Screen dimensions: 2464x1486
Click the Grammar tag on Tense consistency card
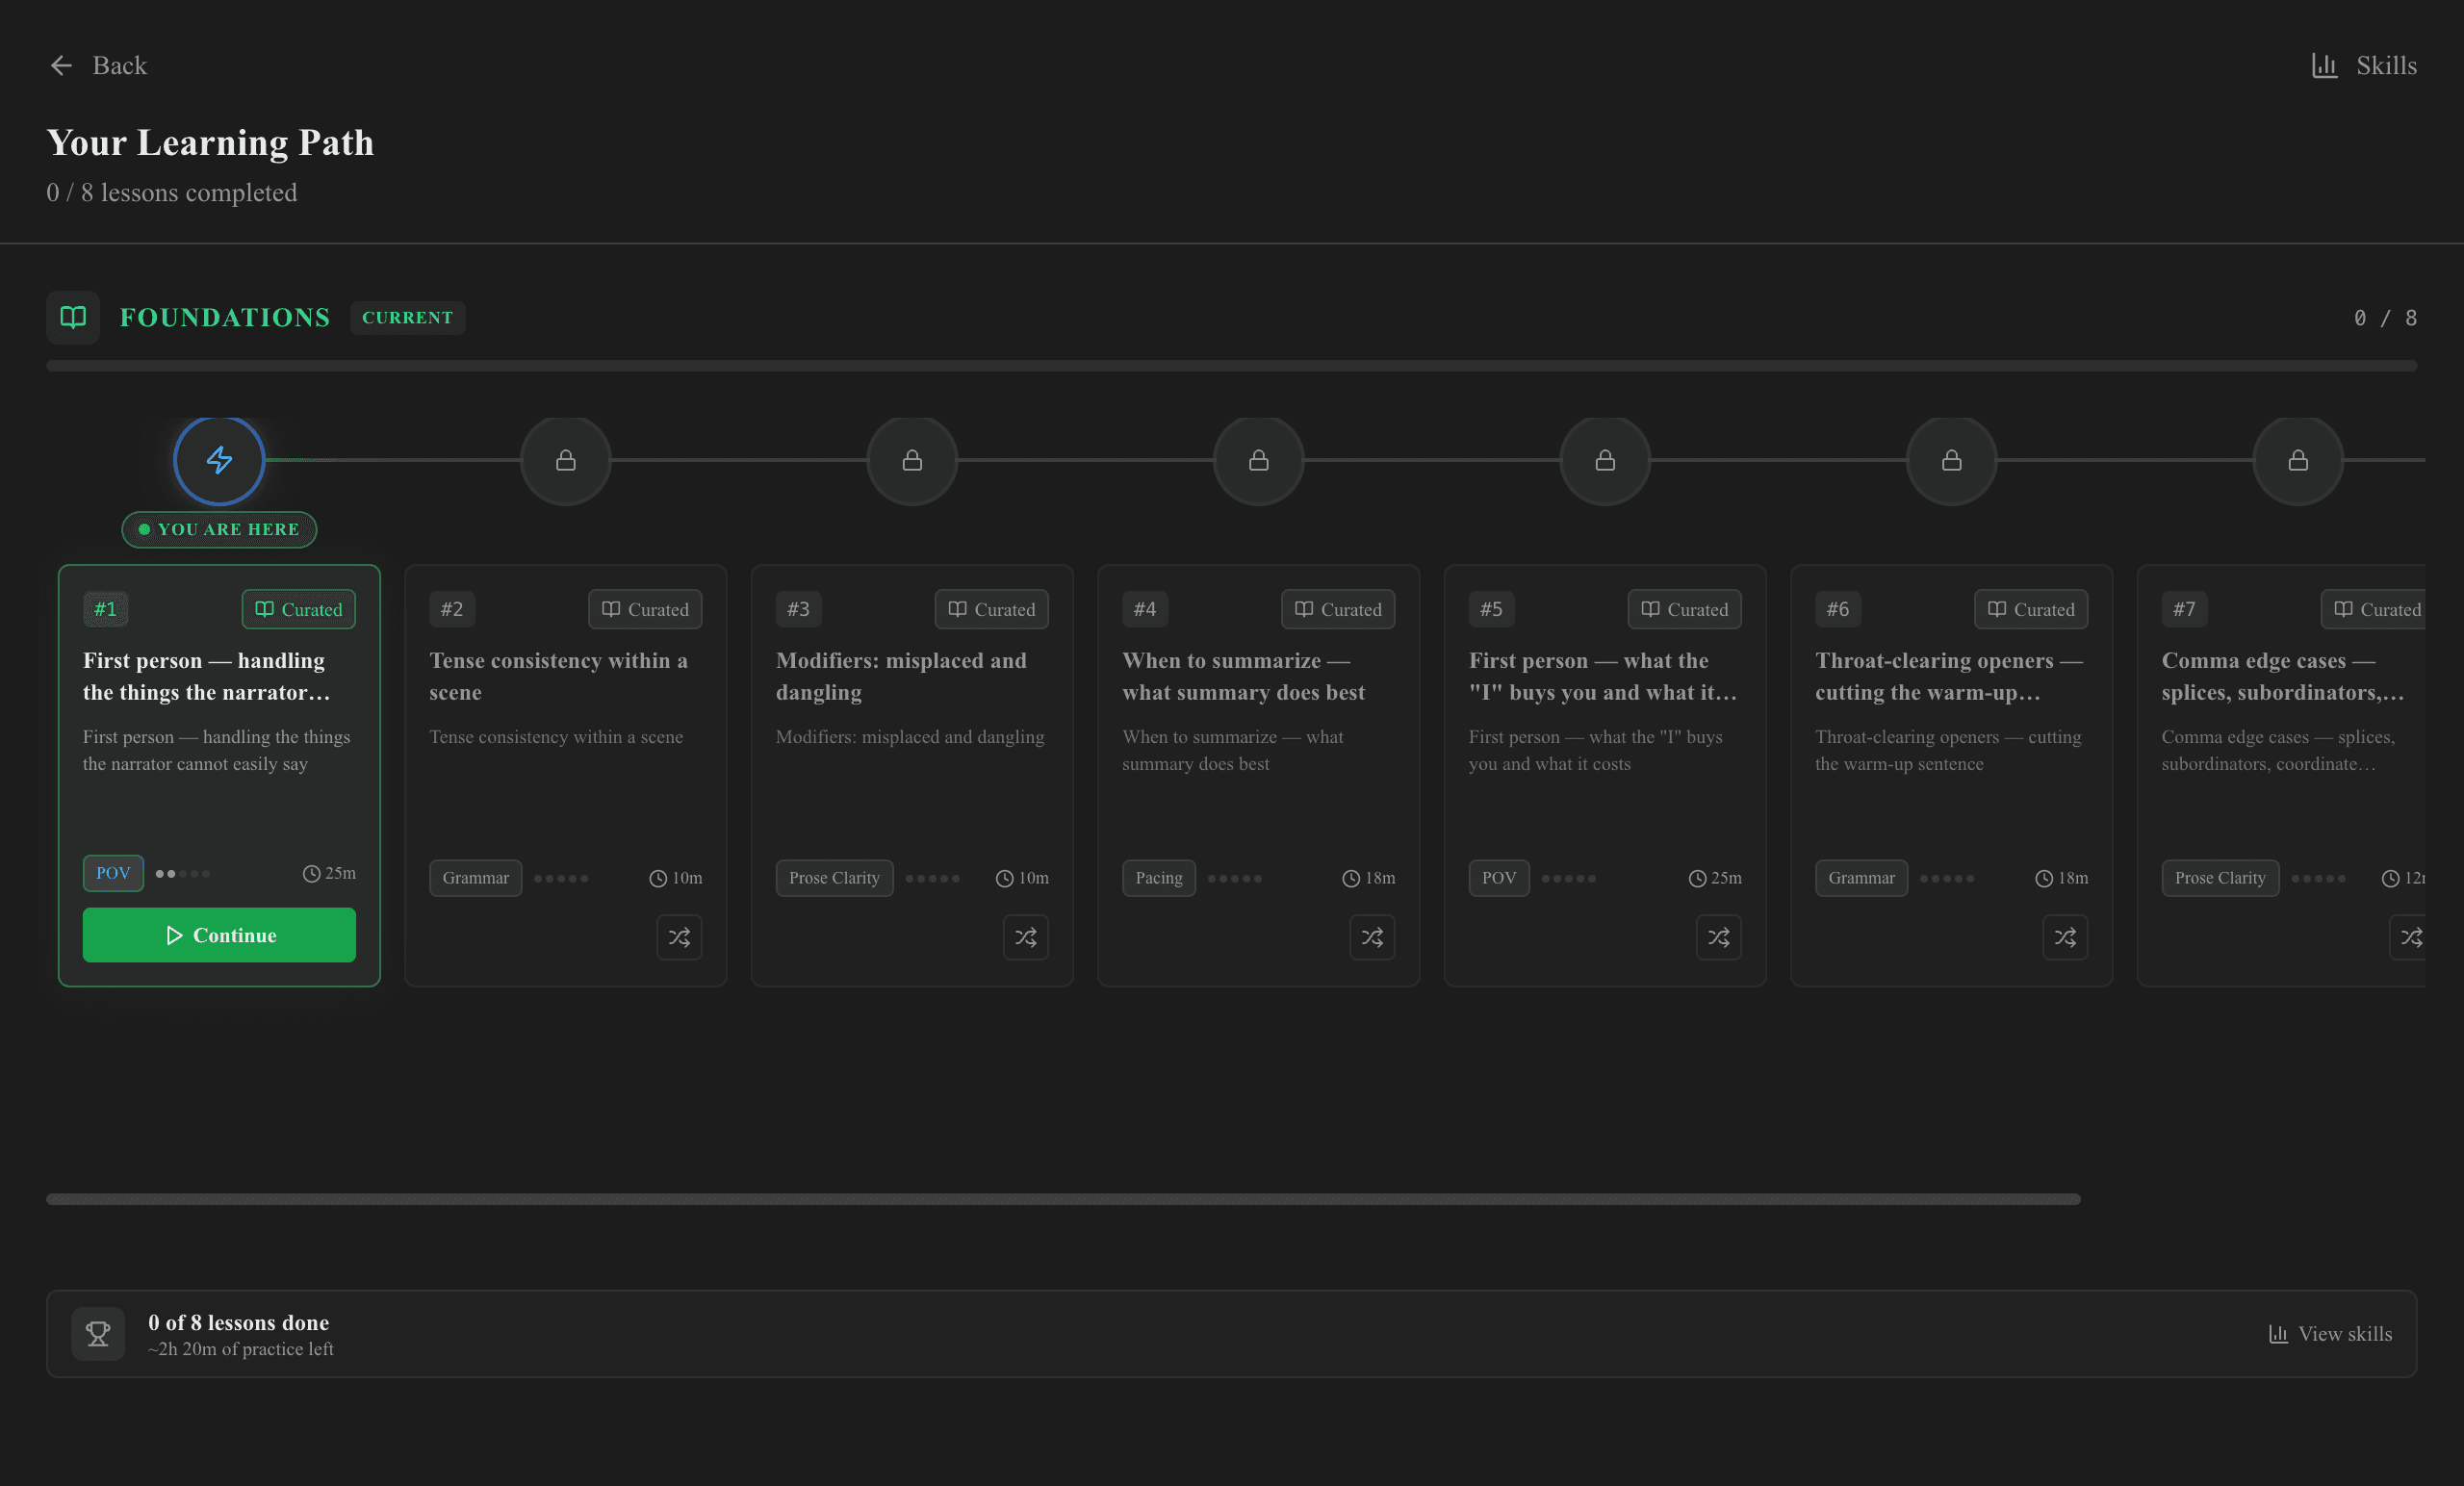[x=476, y=878]
